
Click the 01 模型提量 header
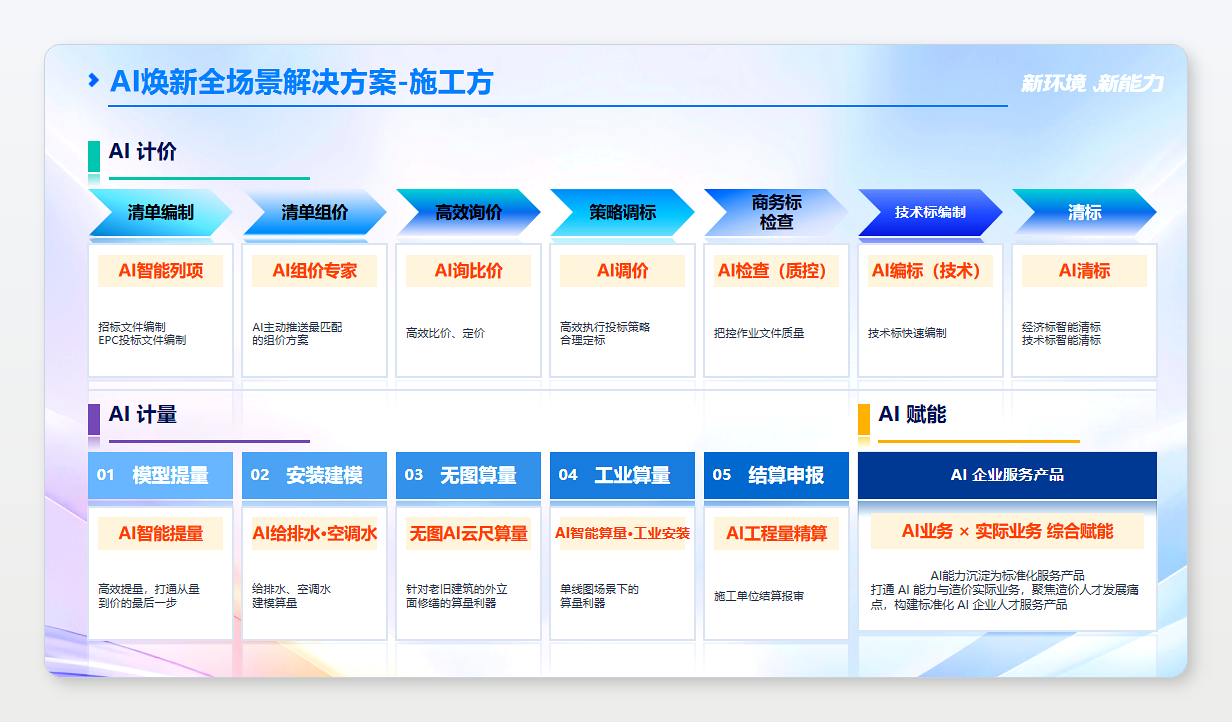tap(161, 475)
